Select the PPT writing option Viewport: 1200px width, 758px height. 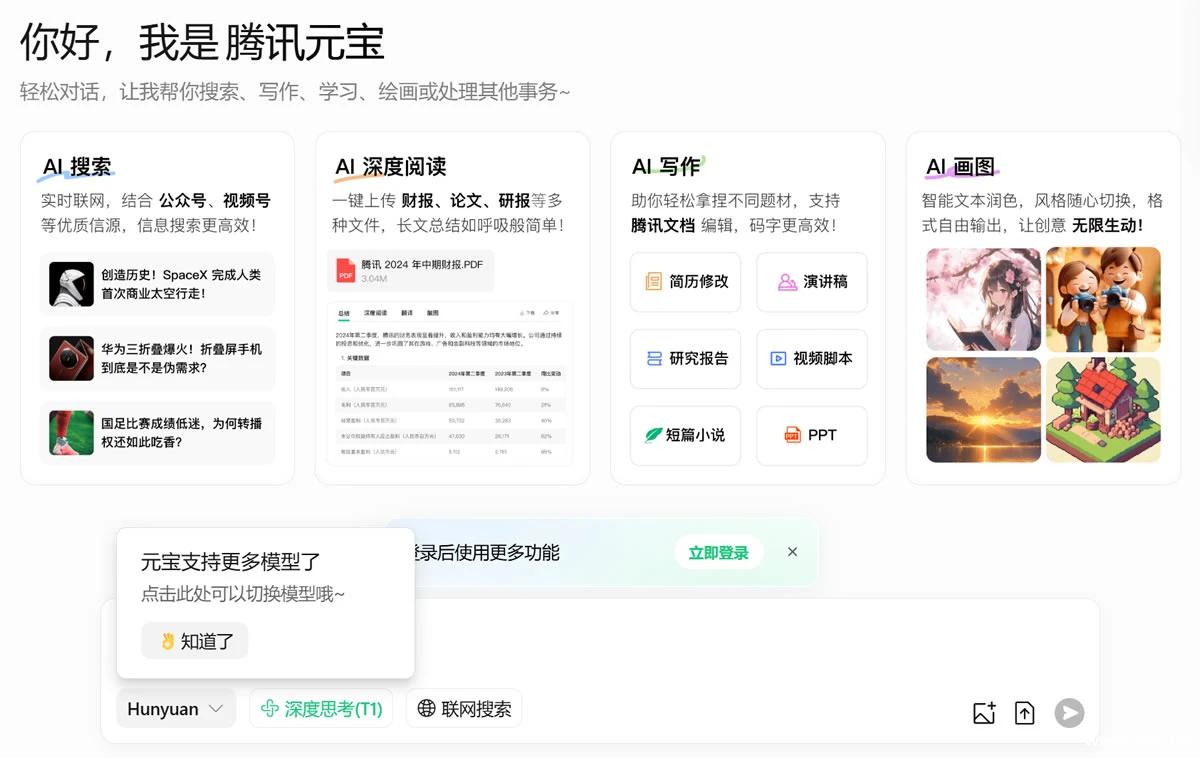pos(811,435)
